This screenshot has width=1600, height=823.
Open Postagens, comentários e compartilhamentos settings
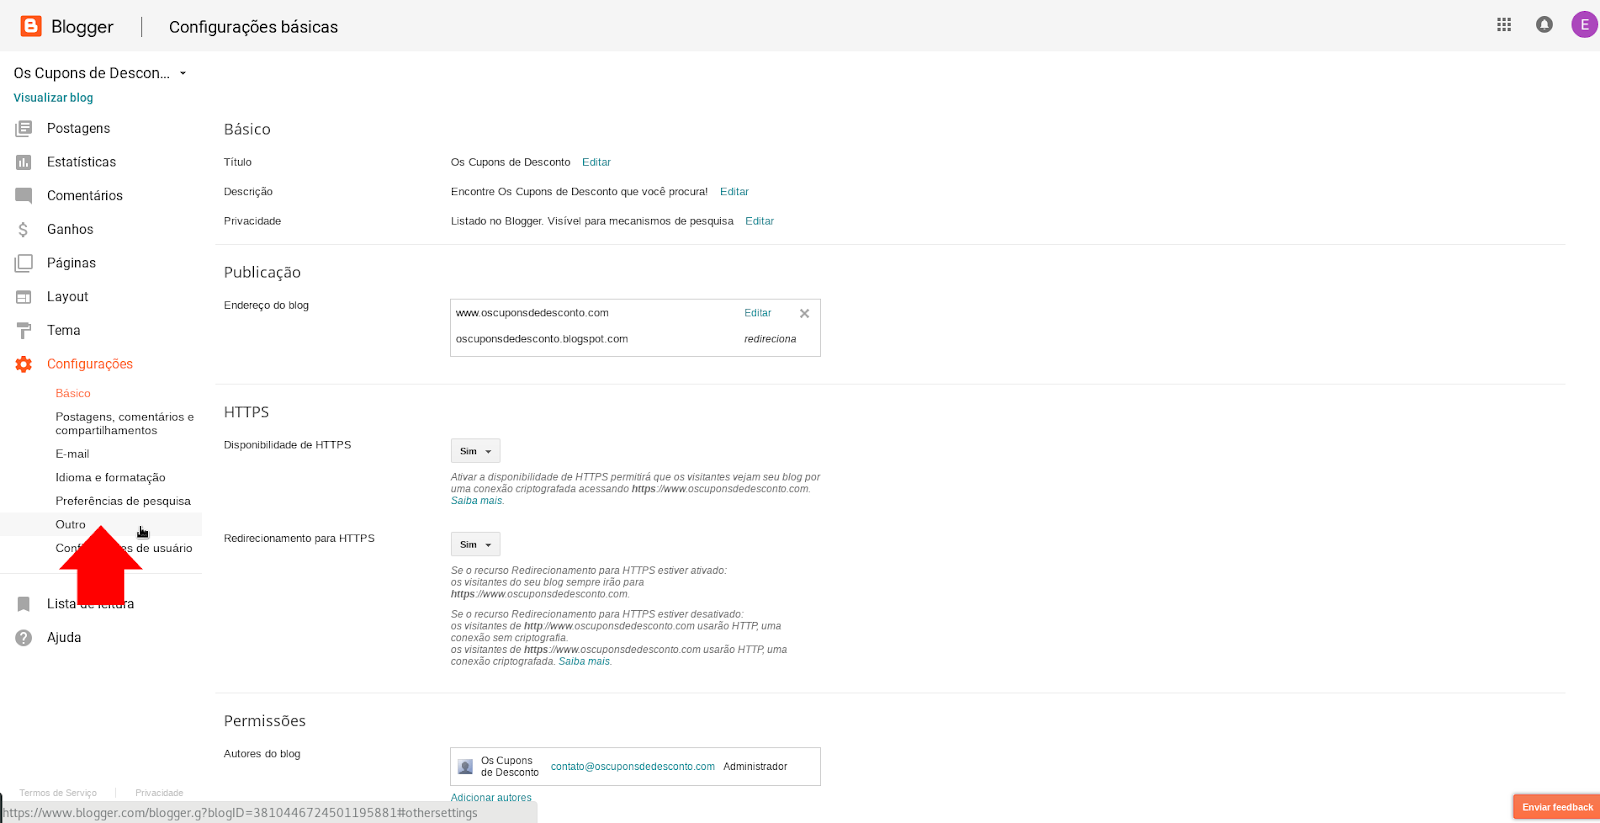(x=125, y=424)
